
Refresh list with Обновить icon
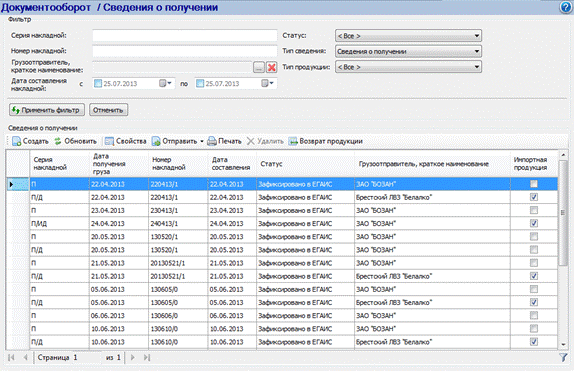(x=58, y=141)
